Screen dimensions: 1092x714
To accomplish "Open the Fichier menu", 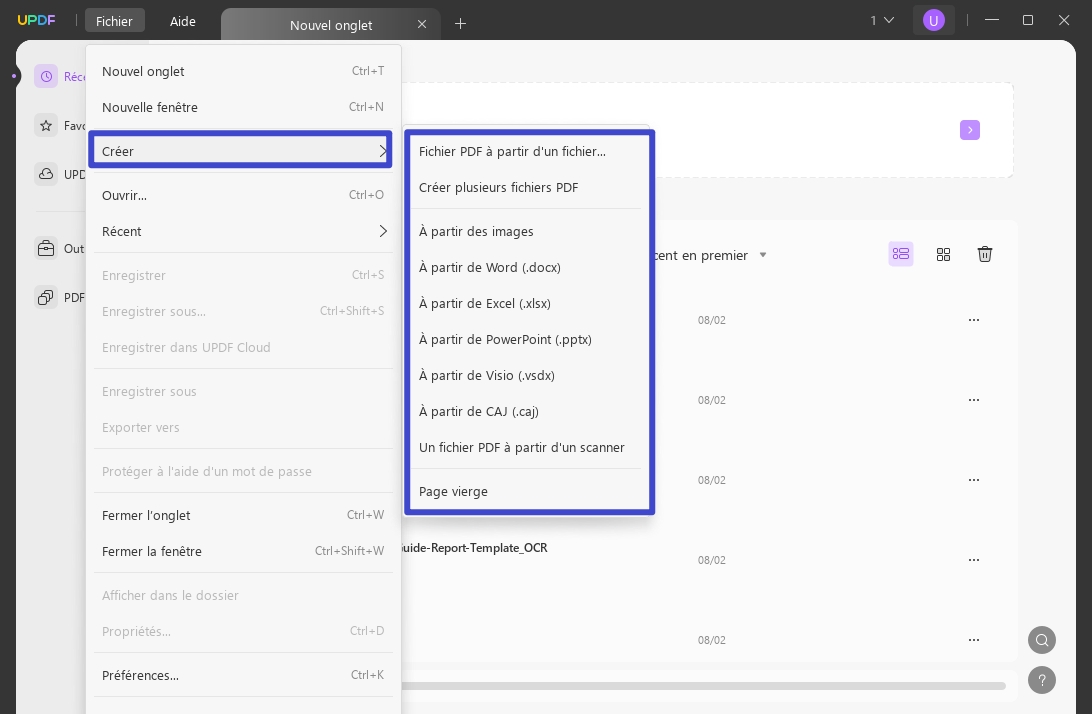I will pyautogui.click(x=114, y=21).
